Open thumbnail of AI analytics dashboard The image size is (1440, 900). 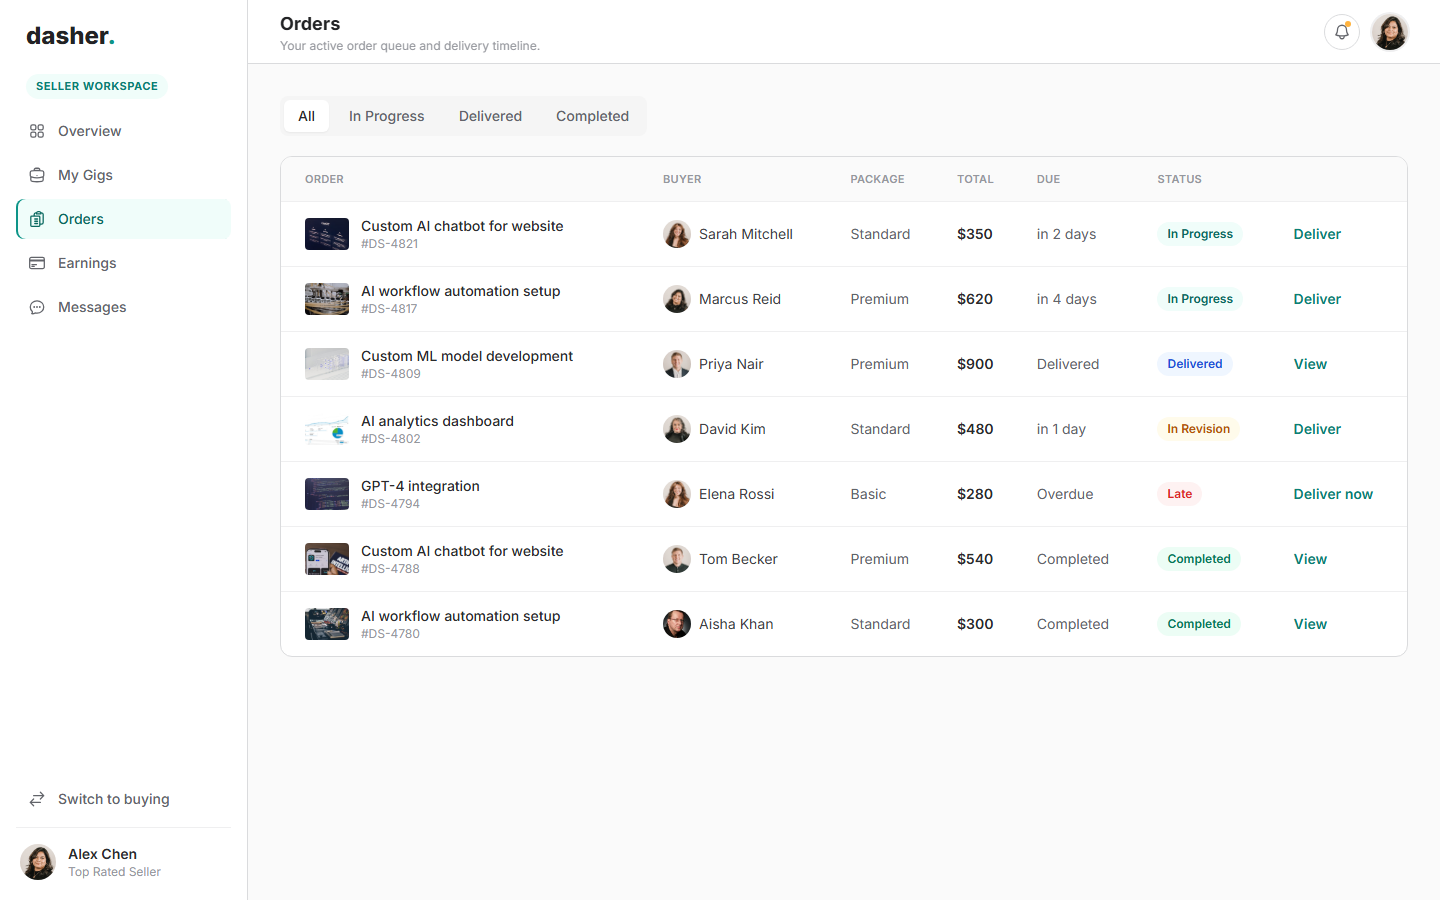(327, 429)
